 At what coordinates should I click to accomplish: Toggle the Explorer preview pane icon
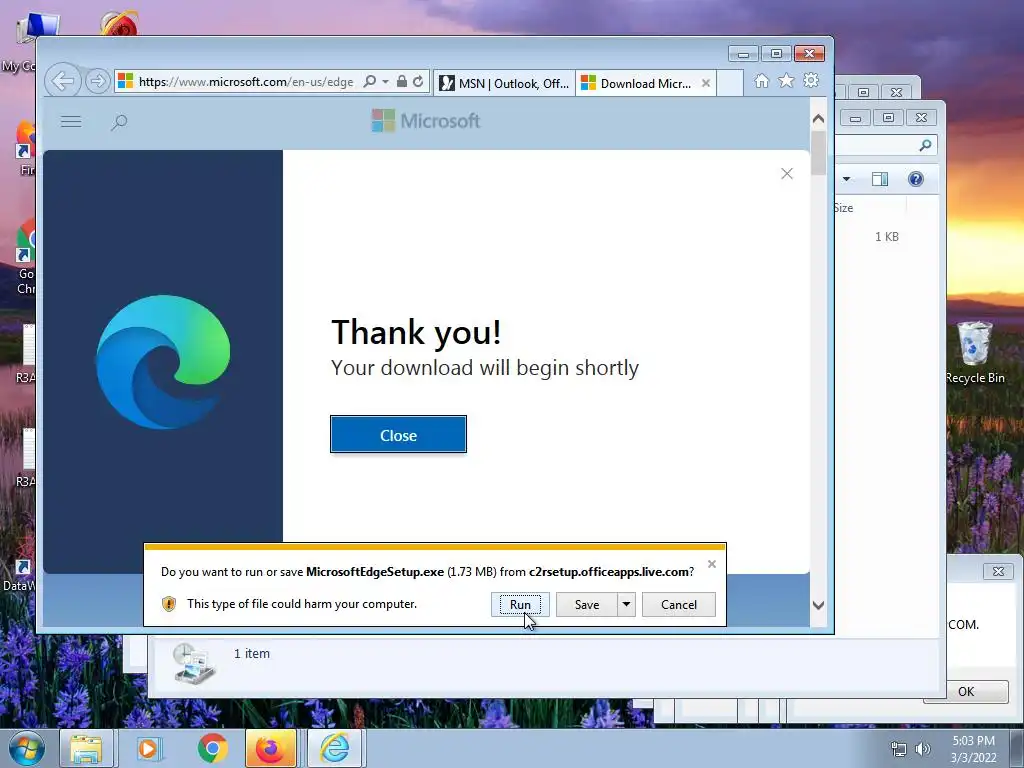point(880,179)
